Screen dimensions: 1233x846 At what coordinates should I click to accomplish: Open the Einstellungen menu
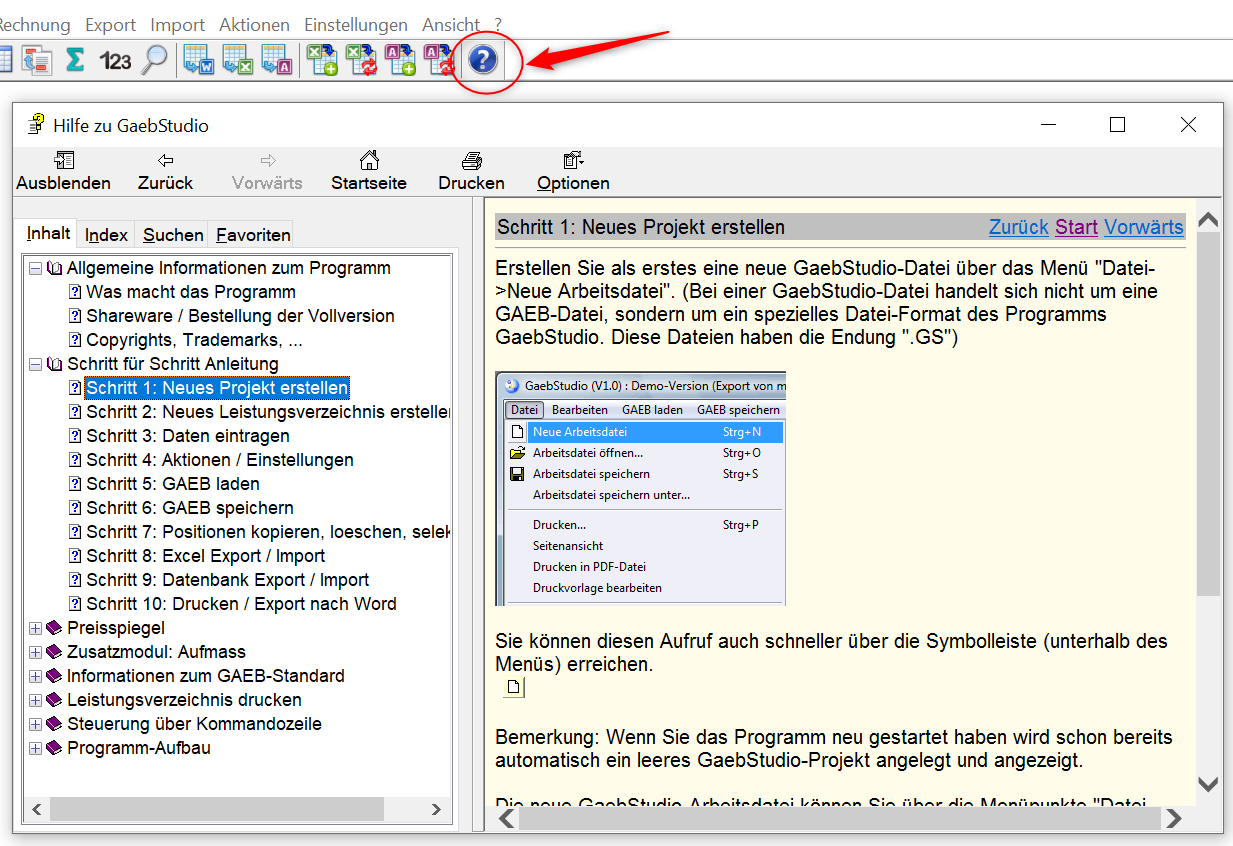click(x=356, y=25)
